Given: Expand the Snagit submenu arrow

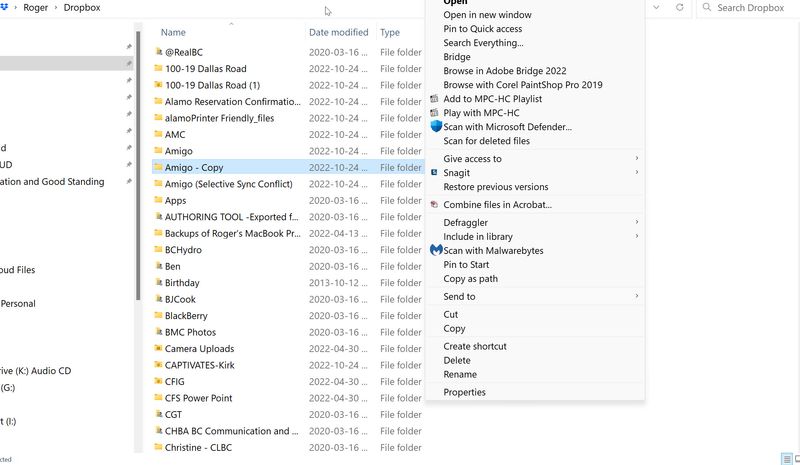Looking at the screenshot, I should pyautogui.click(x=637, y=172).
